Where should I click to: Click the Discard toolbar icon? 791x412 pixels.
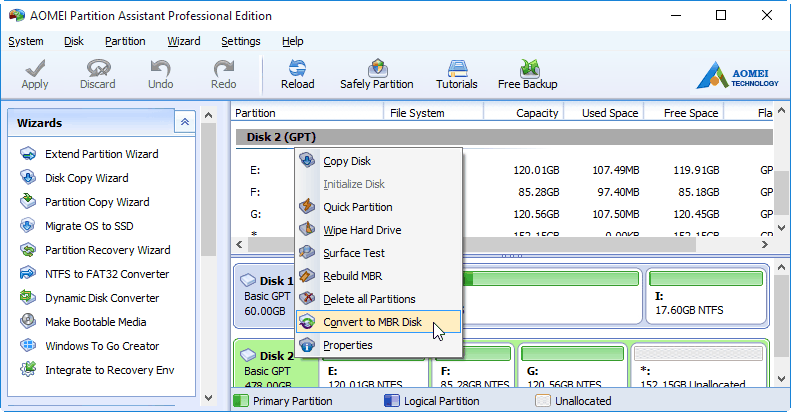[x=98, y=68]
